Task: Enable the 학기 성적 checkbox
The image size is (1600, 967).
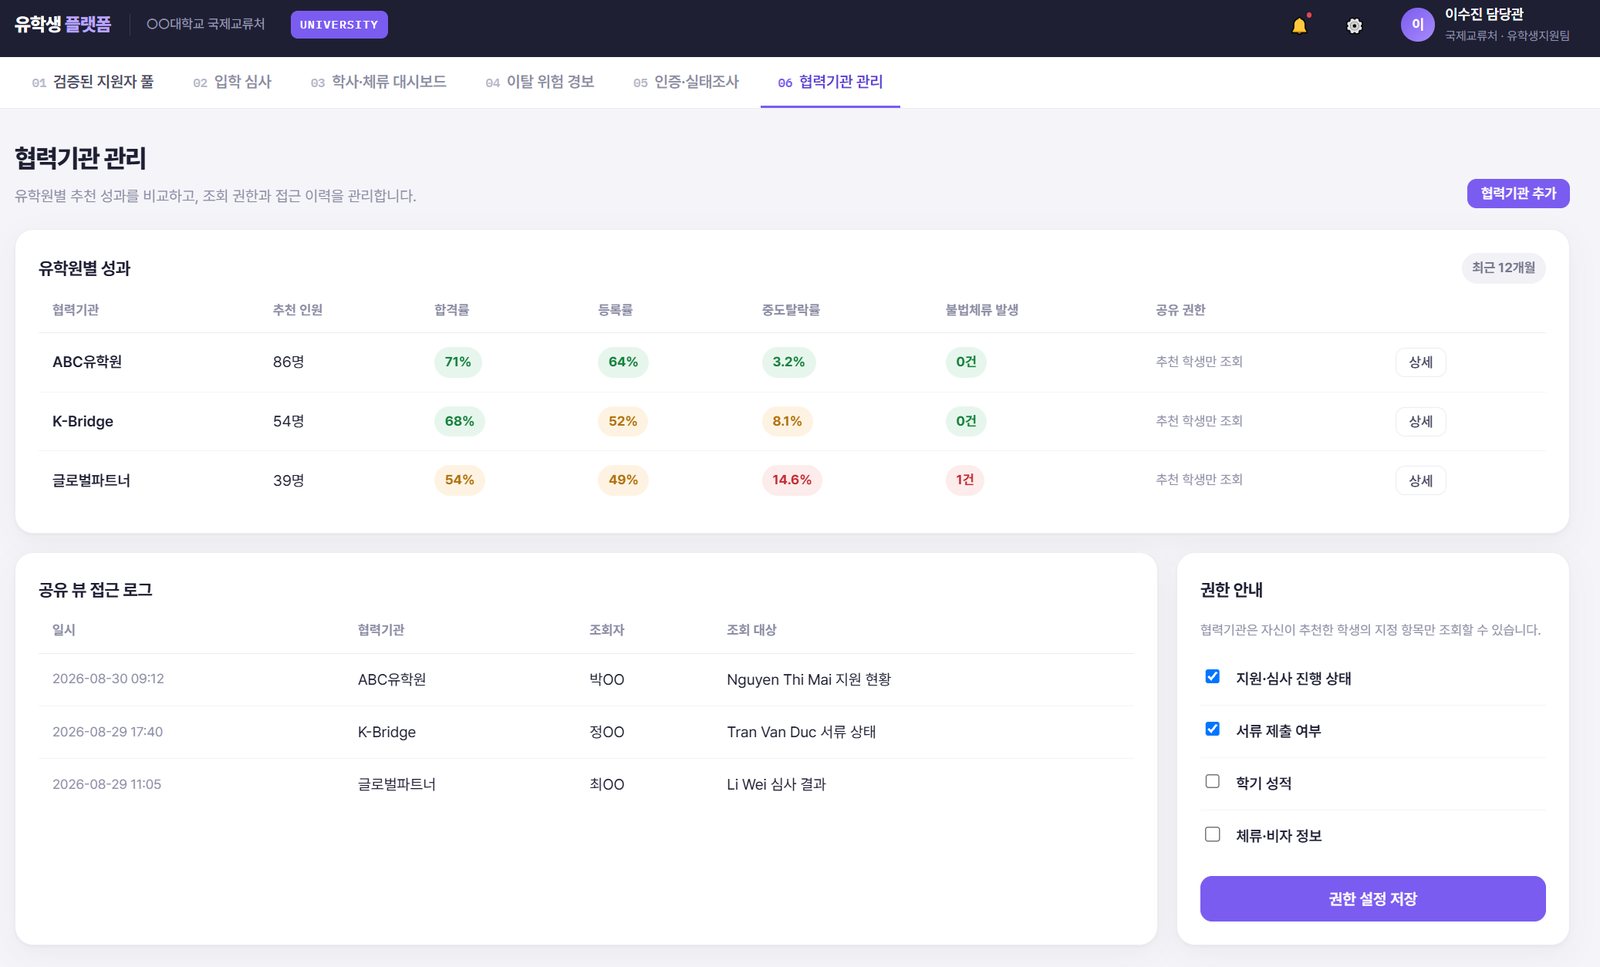Action: pos(1212,782)
